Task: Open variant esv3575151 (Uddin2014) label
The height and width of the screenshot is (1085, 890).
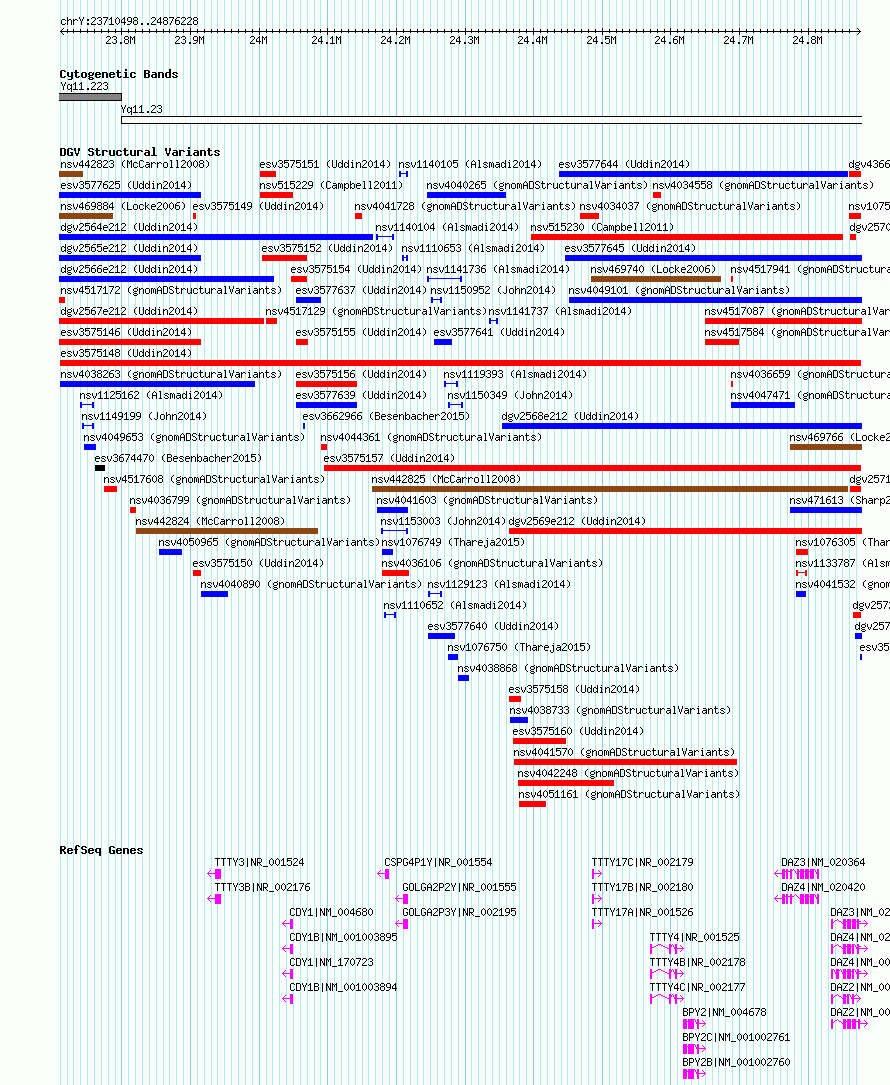Action: tap(325, 164)
